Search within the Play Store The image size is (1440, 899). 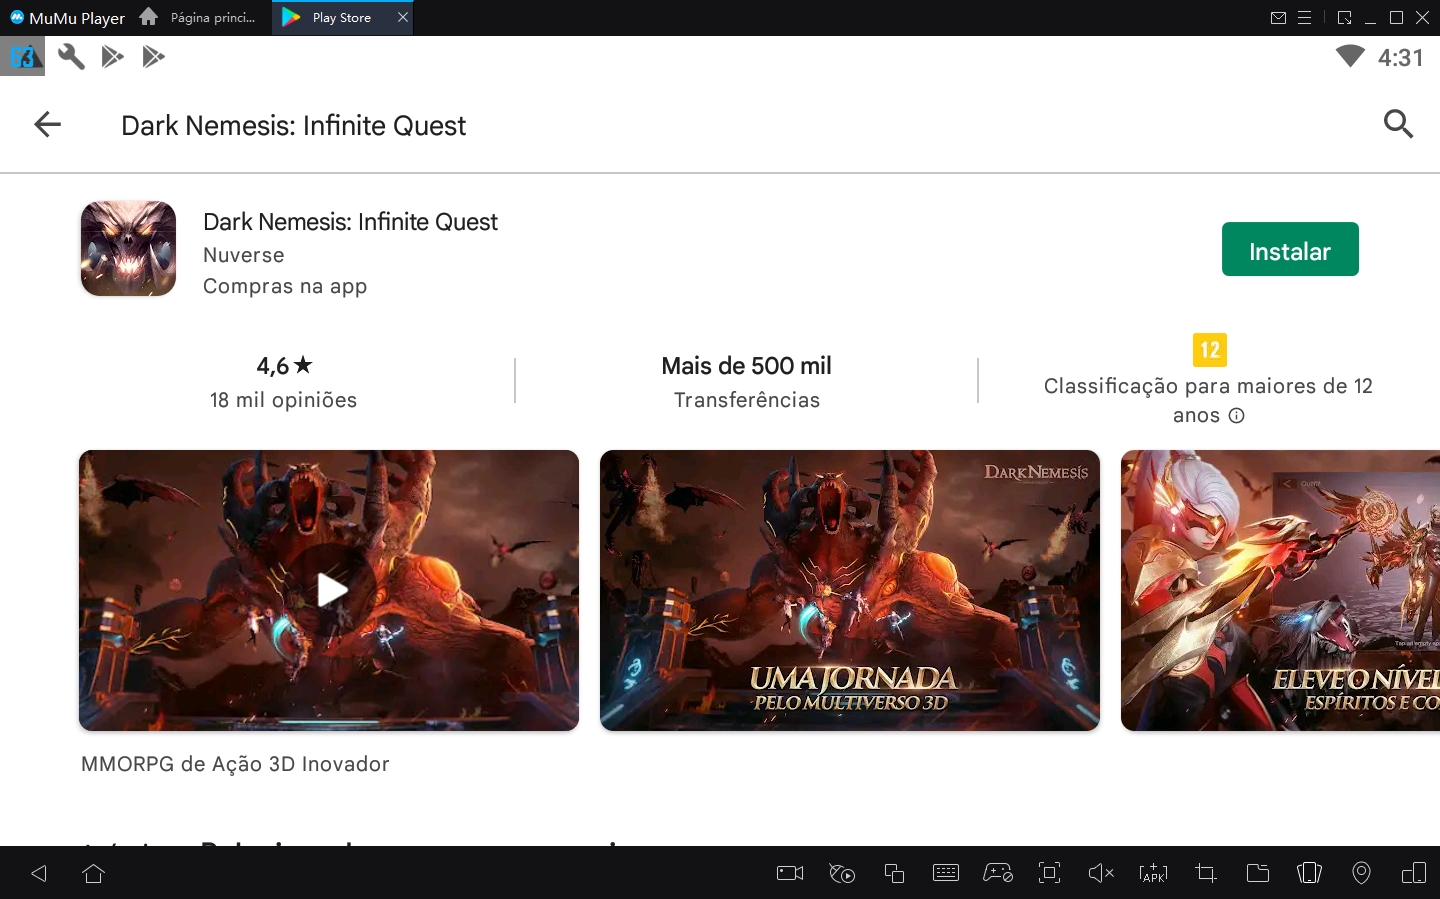1398,124
